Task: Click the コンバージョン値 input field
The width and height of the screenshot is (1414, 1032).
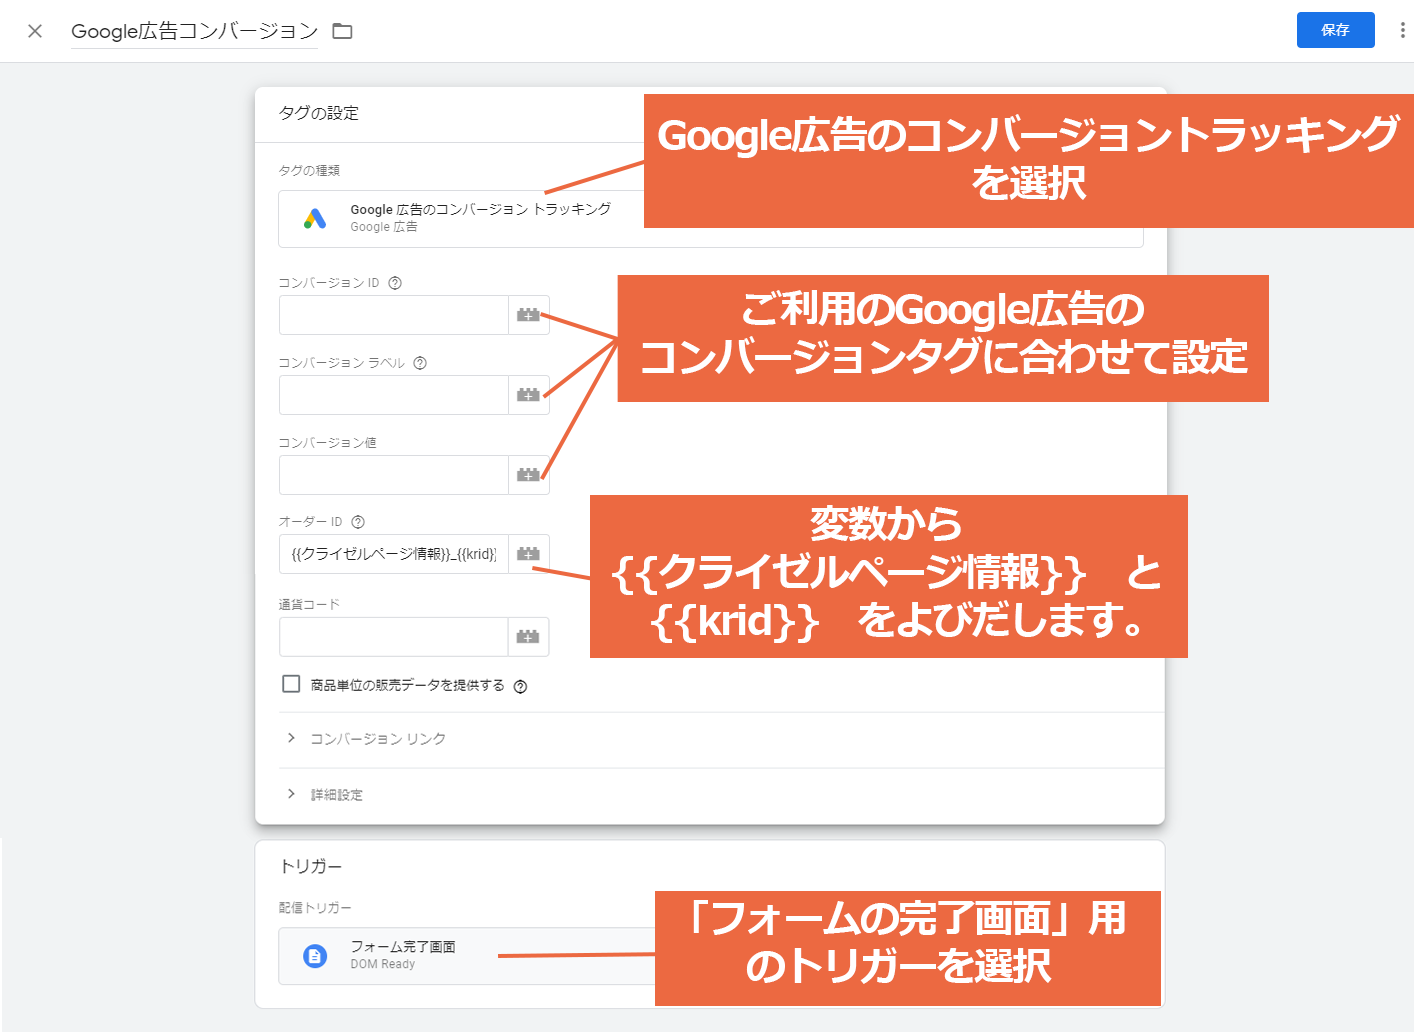Action: 394,475
